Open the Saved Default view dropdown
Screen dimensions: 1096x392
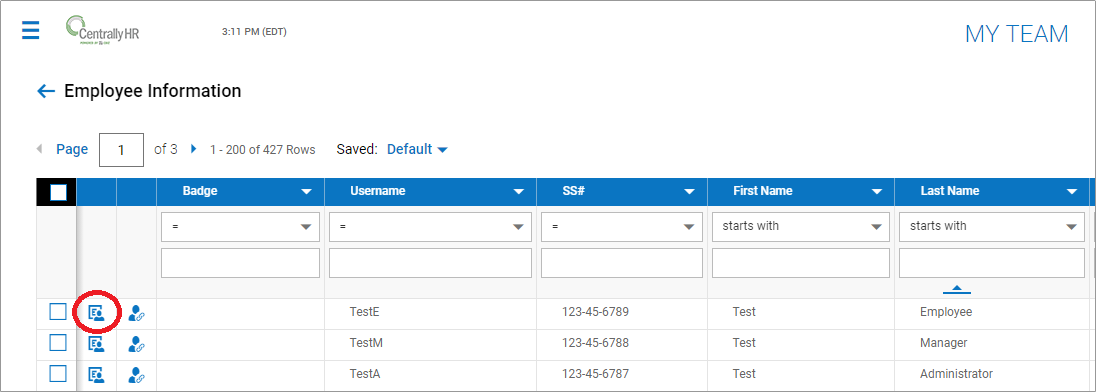(x=417, y=150)
